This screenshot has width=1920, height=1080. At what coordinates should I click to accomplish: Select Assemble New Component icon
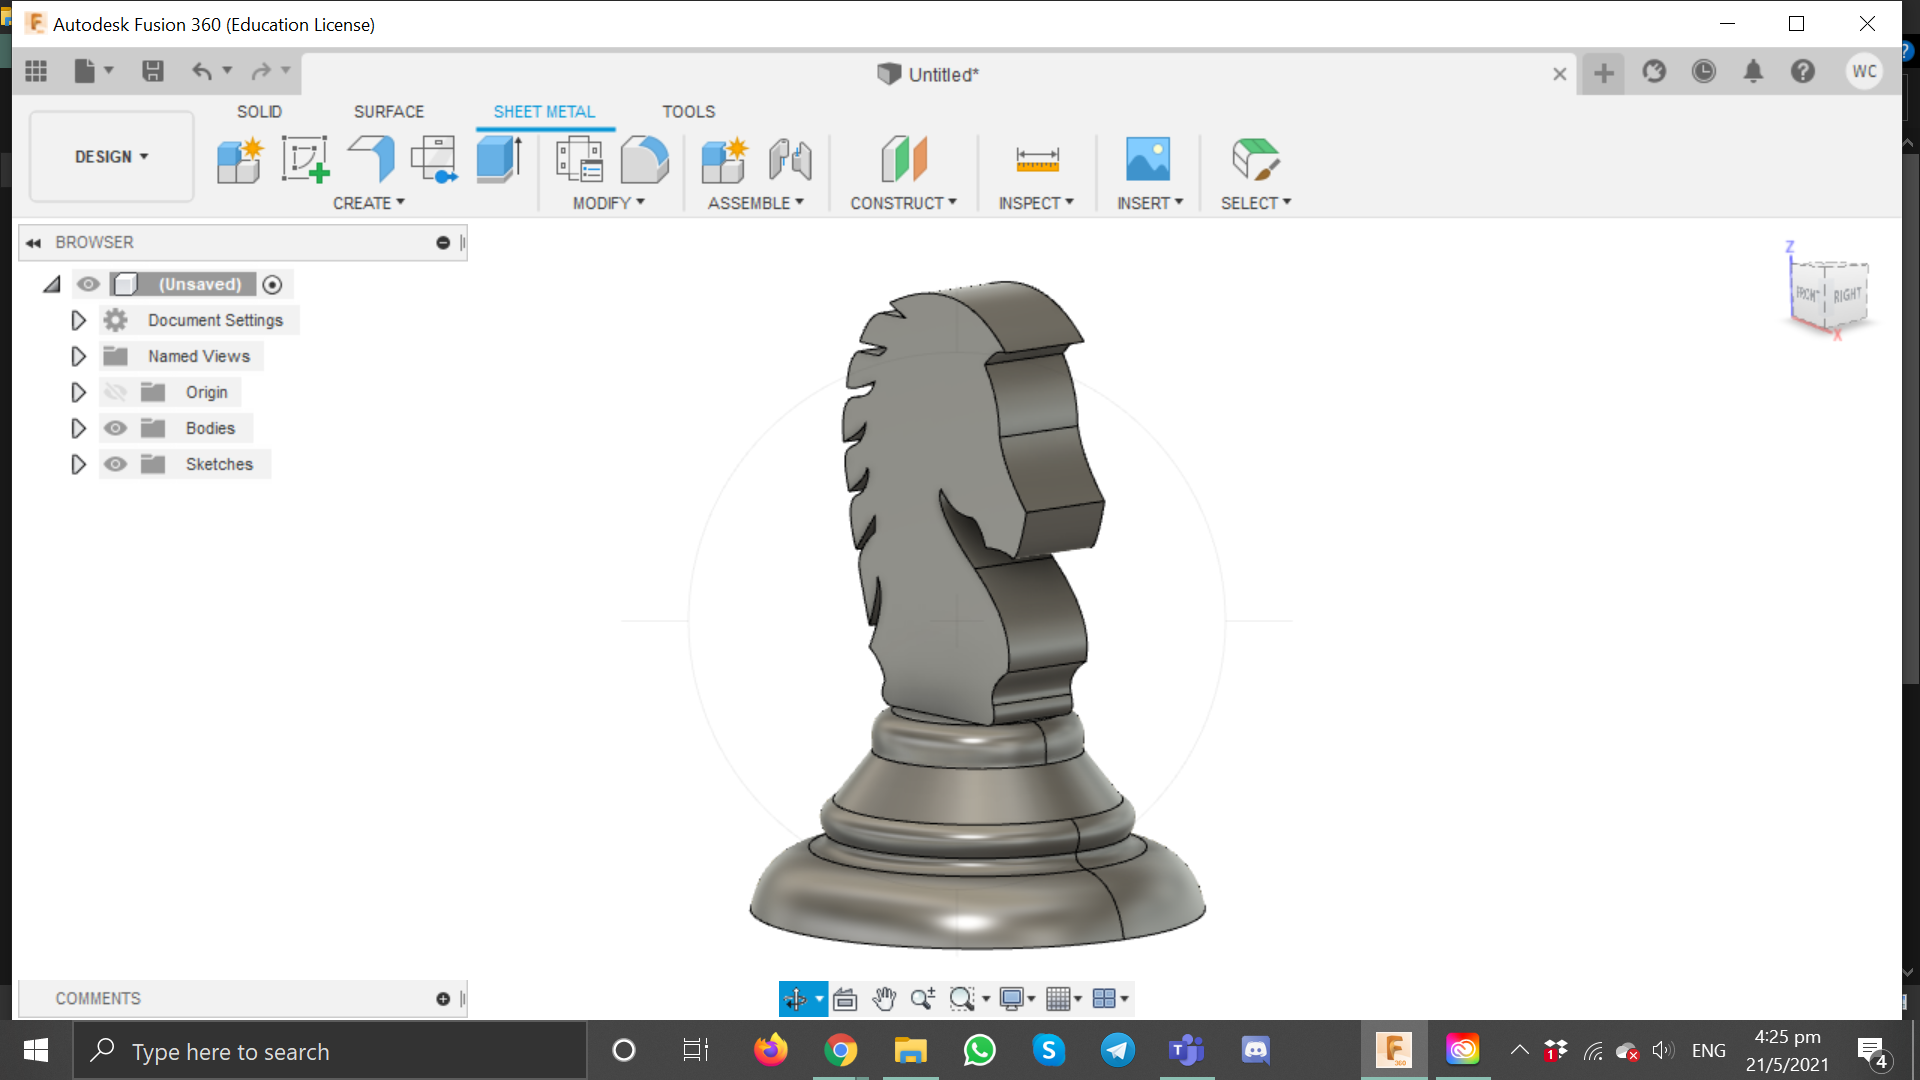click(725, 160)
